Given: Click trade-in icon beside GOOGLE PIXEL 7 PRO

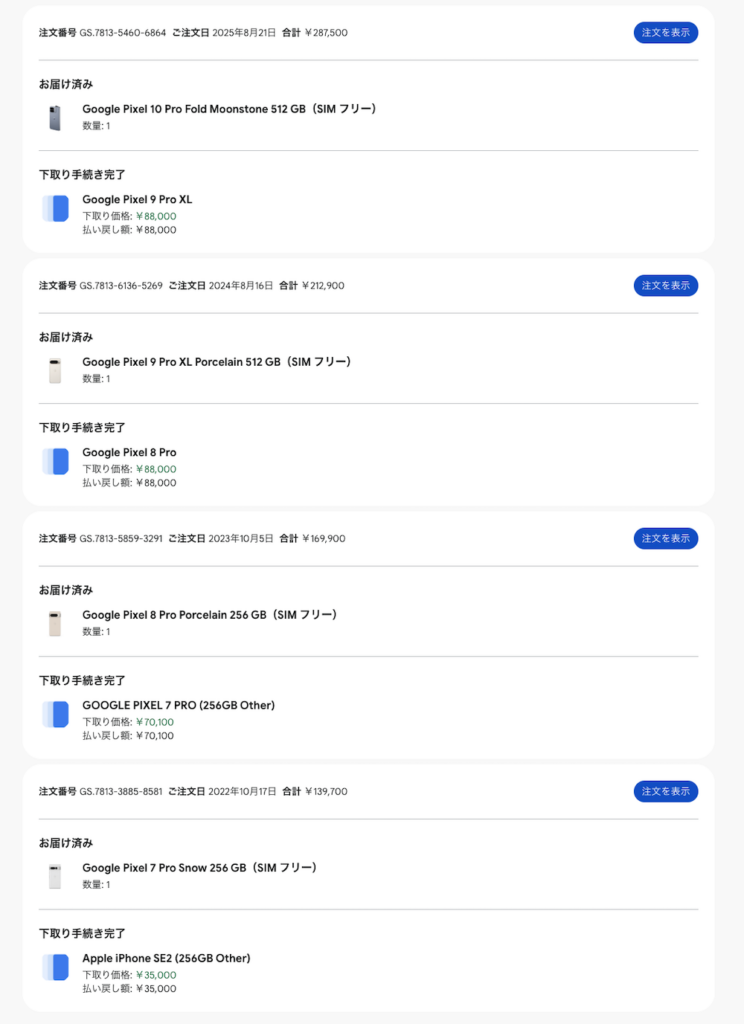Looking at the screenshot, I should pos(55,714).
